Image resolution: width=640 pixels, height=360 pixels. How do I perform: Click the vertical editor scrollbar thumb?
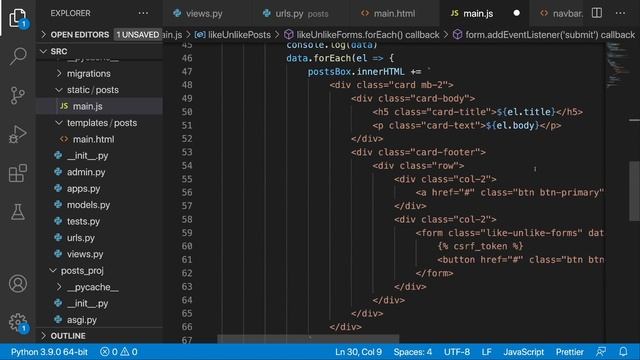pos(634,191)
